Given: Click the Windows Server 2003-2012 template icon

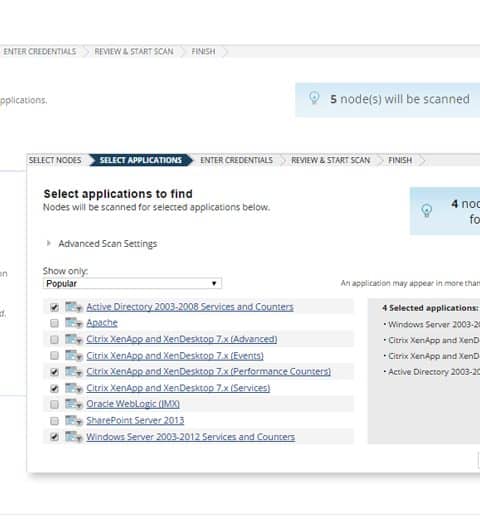Looking at the screenshot, I should click(x=74, y=437).
